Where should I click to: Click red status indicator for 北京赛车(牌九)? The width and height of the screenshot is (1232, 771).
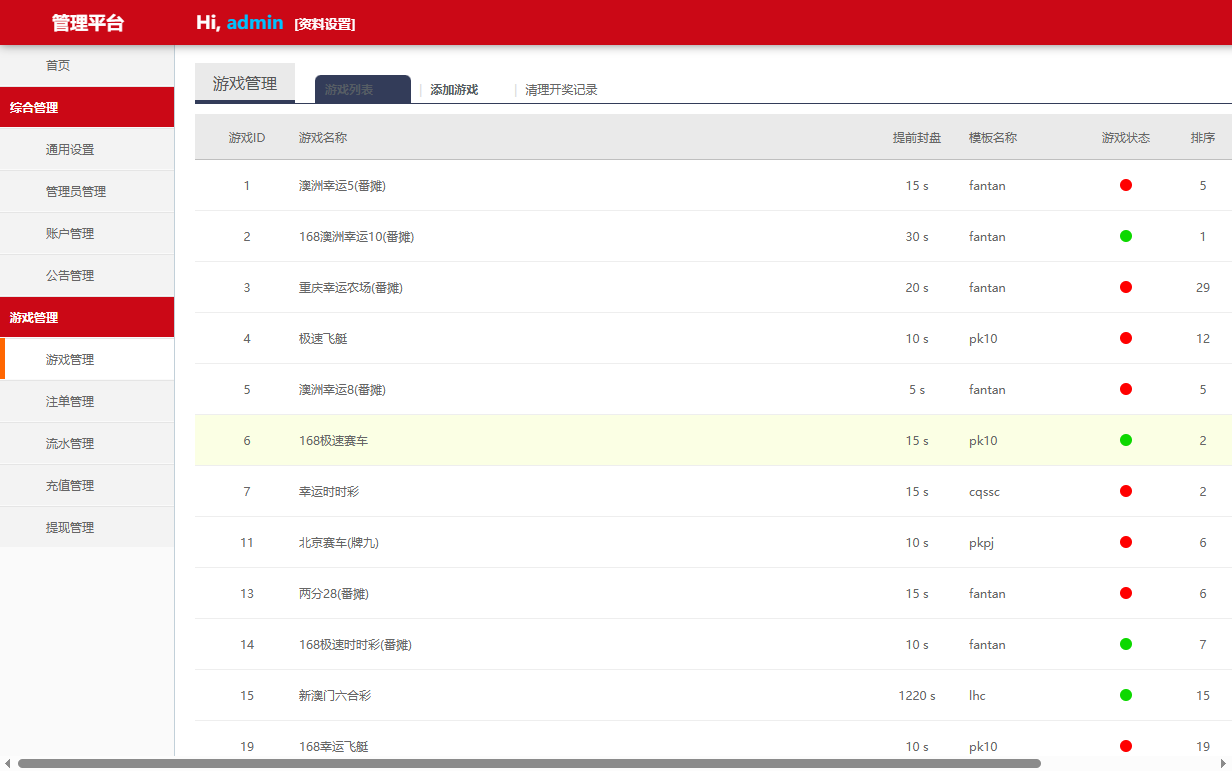click(x=1126, y=542)
